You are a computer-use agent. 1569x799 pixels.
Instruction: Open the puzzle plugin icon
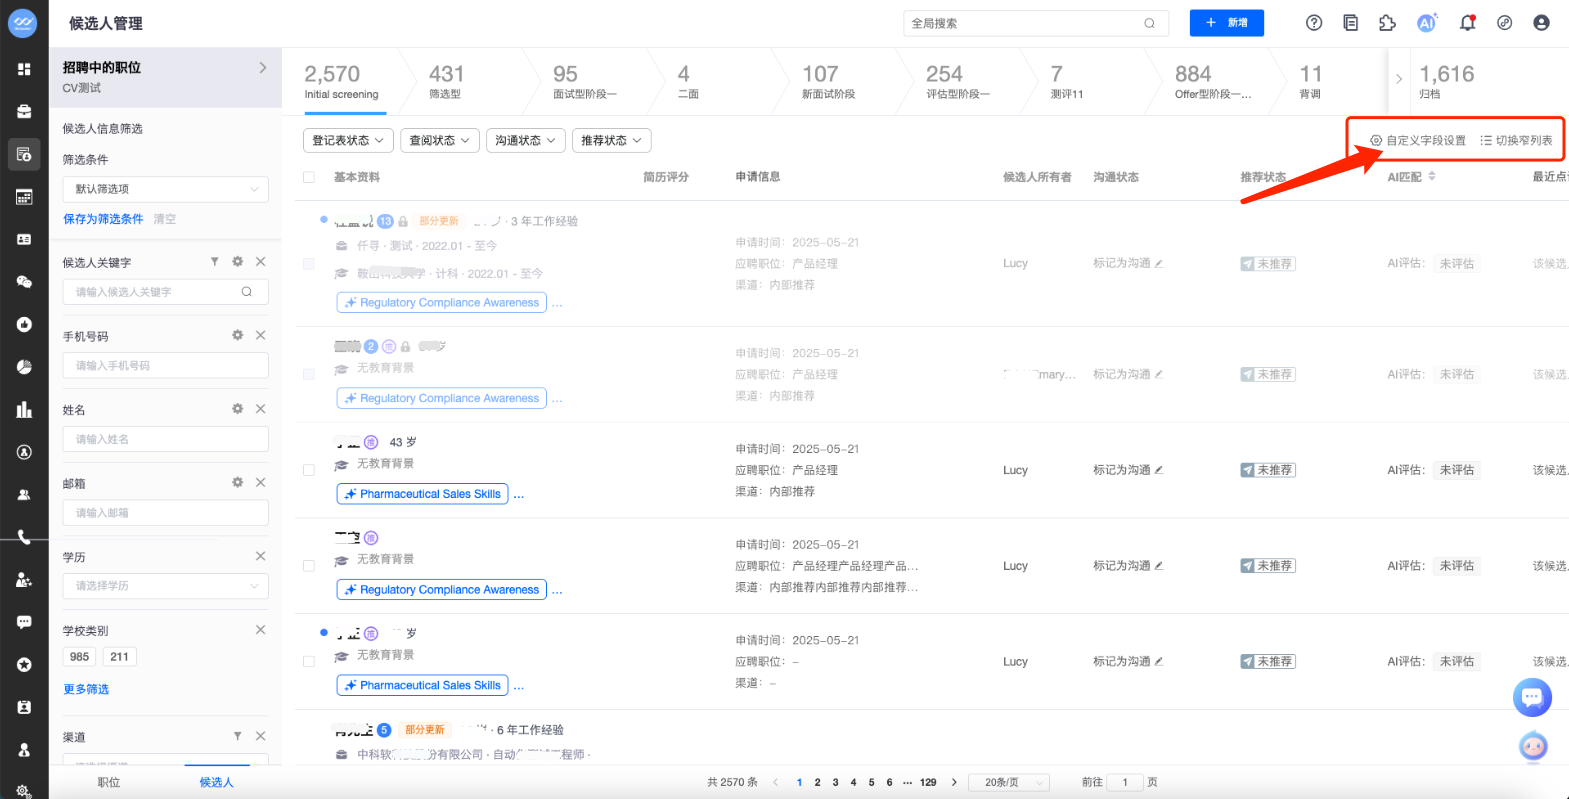pos(1387,23)
